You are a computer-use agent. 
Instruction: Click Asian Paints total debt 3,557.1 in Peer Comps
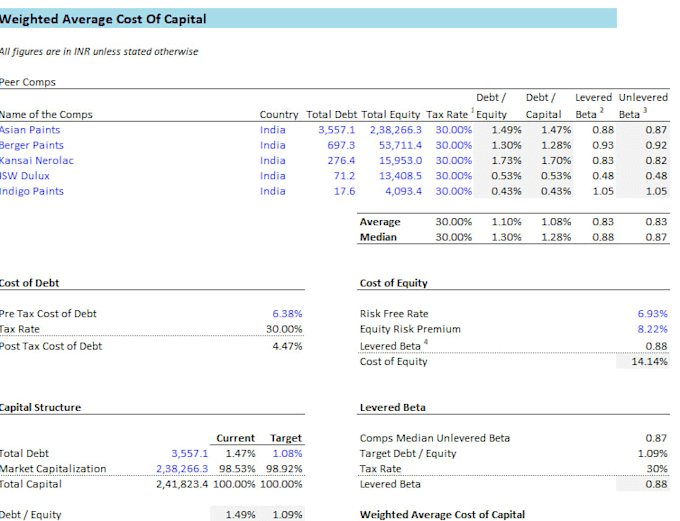[x=337, y=130]
